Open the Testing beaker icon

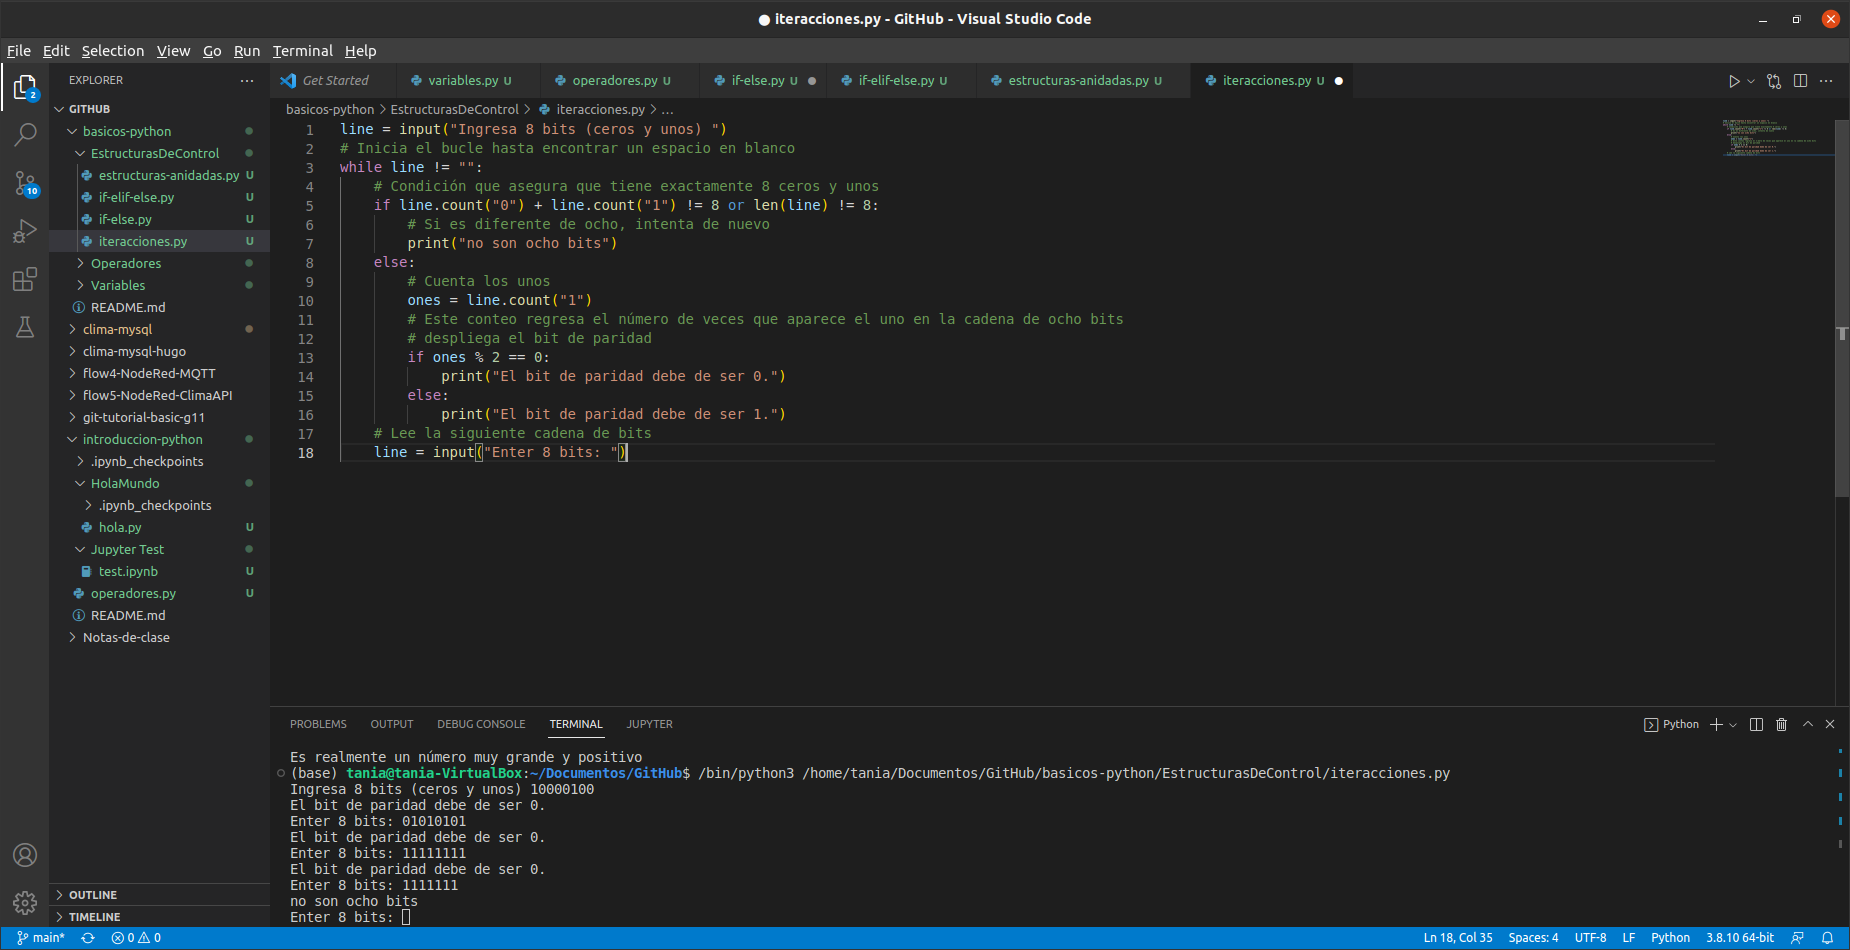tap(25, 327)
